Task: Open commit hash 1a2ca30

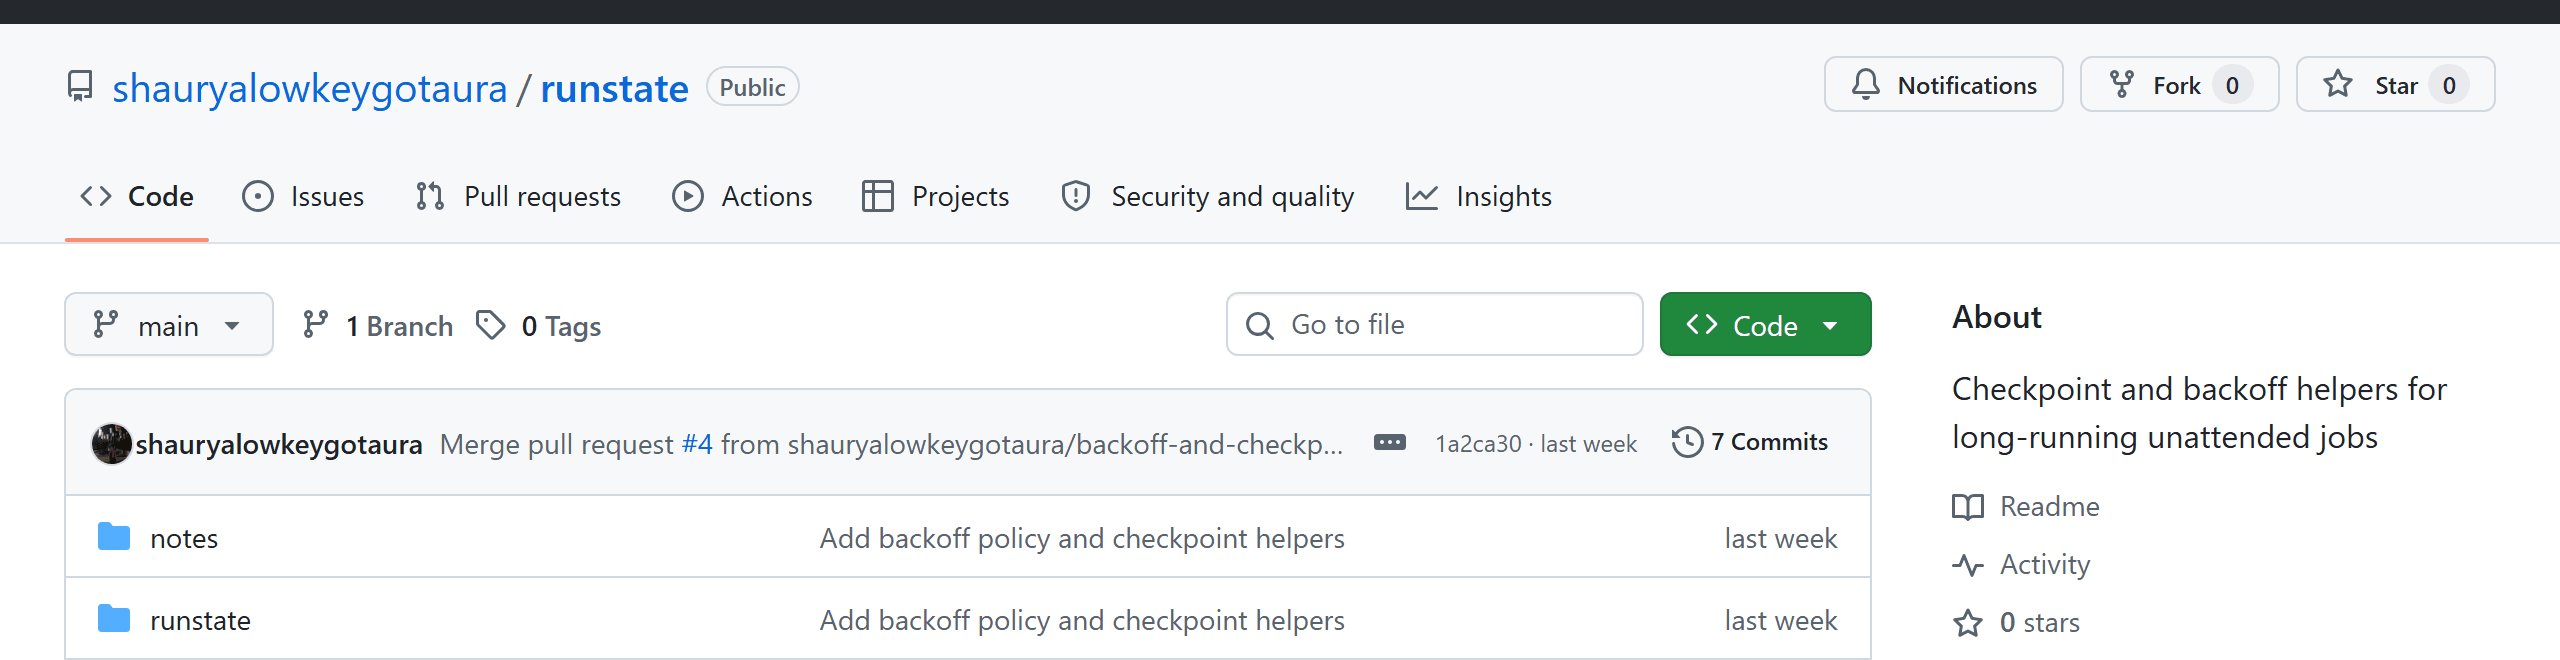Action: point(1478,444)
